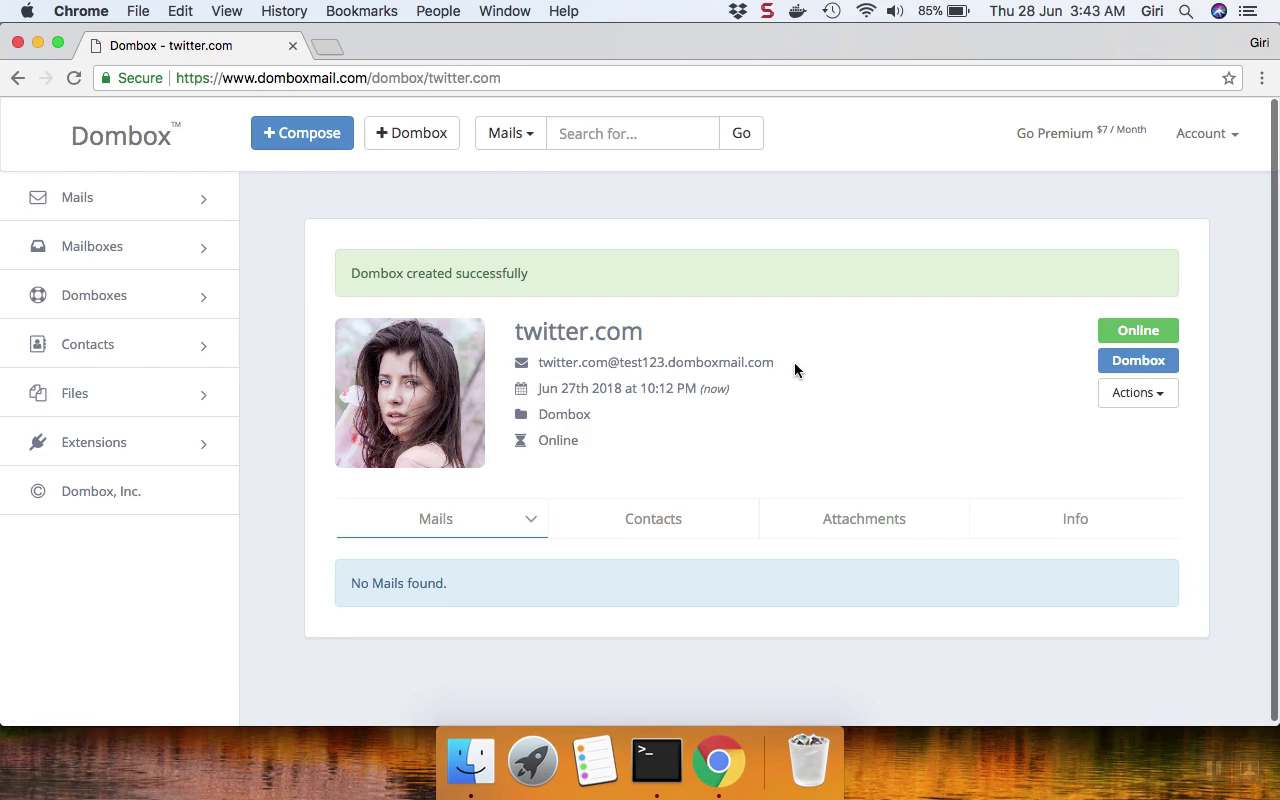The height and width of the screenshot is (800, 1280).
Task: Open the History menu in menu bar
Action: coord(284,11)
